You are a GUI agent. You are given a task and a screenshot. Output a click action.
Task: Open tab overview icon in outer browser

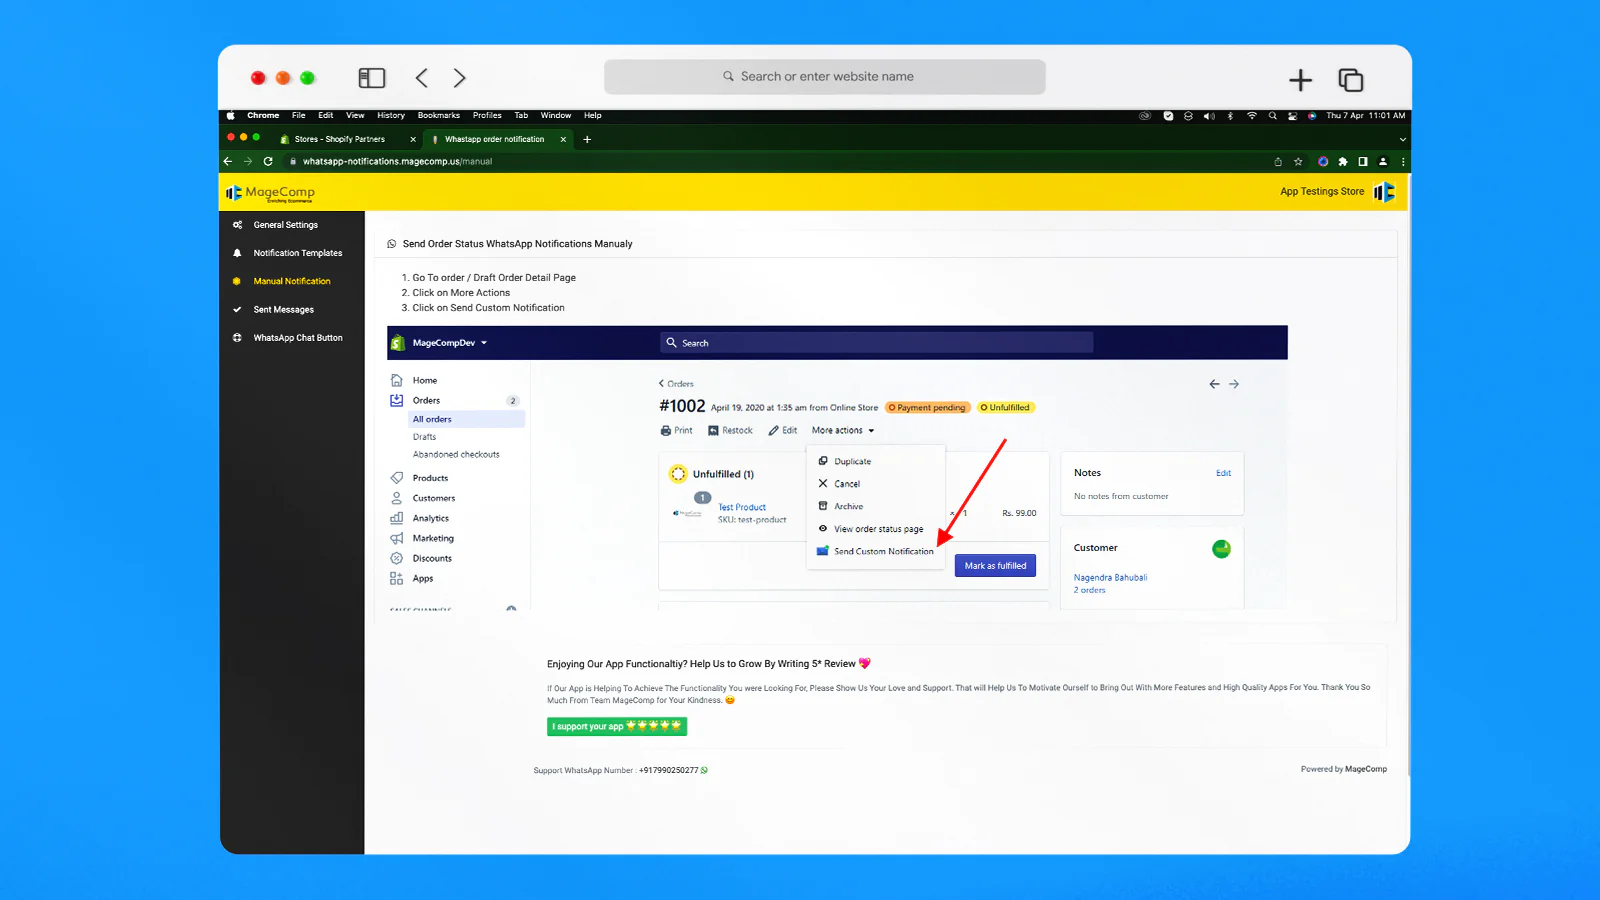pos(1351,80)
